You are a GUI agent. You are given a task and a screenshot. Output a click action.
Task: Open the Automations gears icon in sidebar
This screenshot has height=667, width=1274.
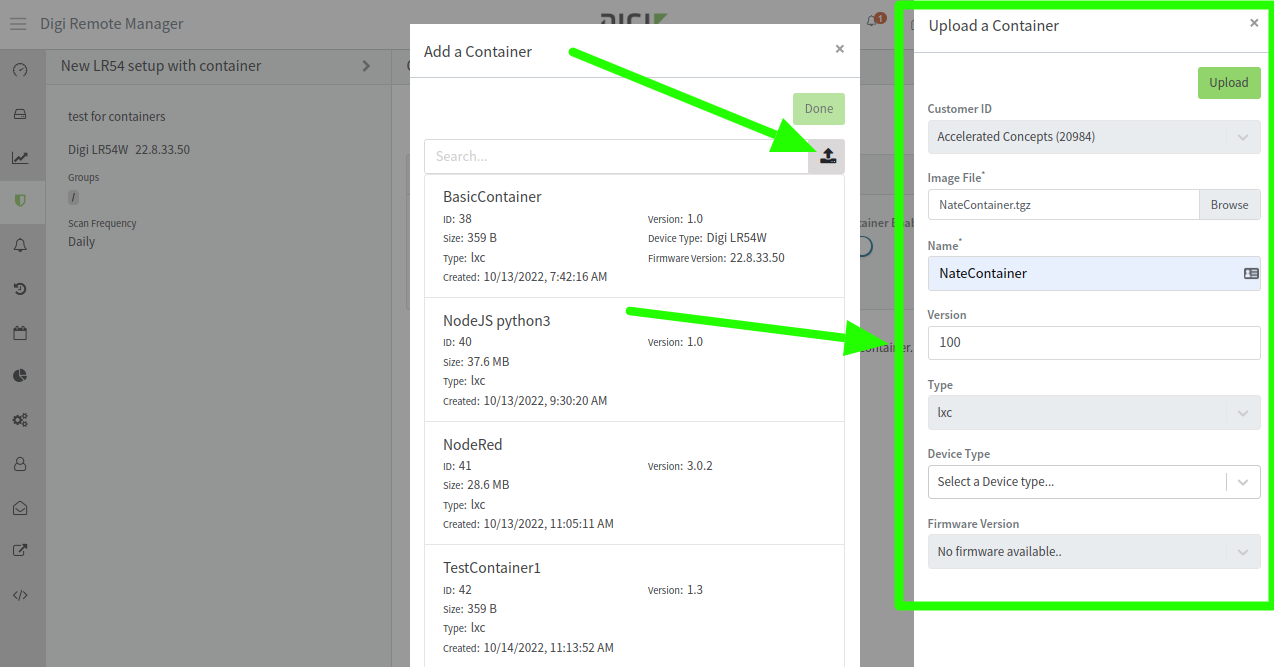20,420
